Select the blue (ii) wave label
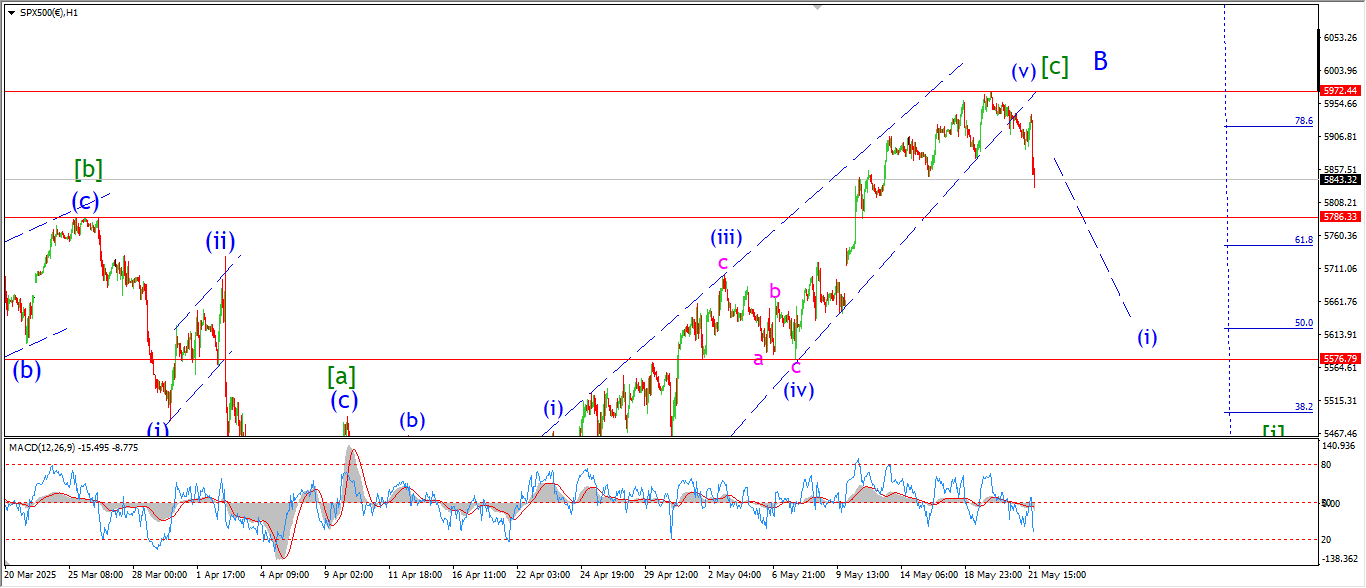 pyautogui.click(x=220, y=241)
